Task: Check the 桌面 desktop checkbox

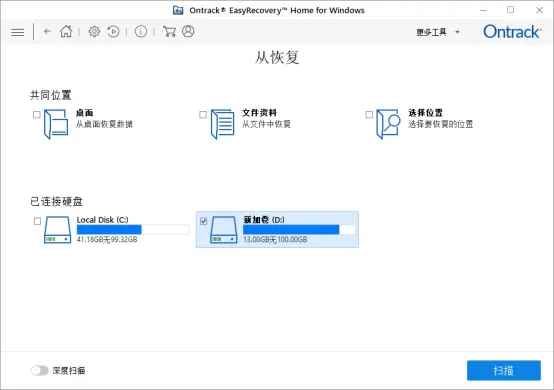Action: pos(37,114)
